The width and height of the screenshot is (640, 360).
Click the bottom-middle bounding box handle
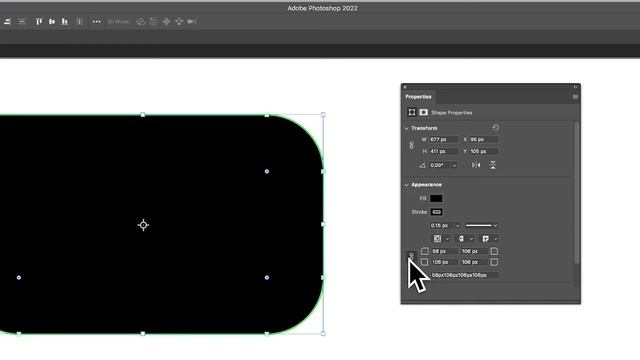(143, 333)
